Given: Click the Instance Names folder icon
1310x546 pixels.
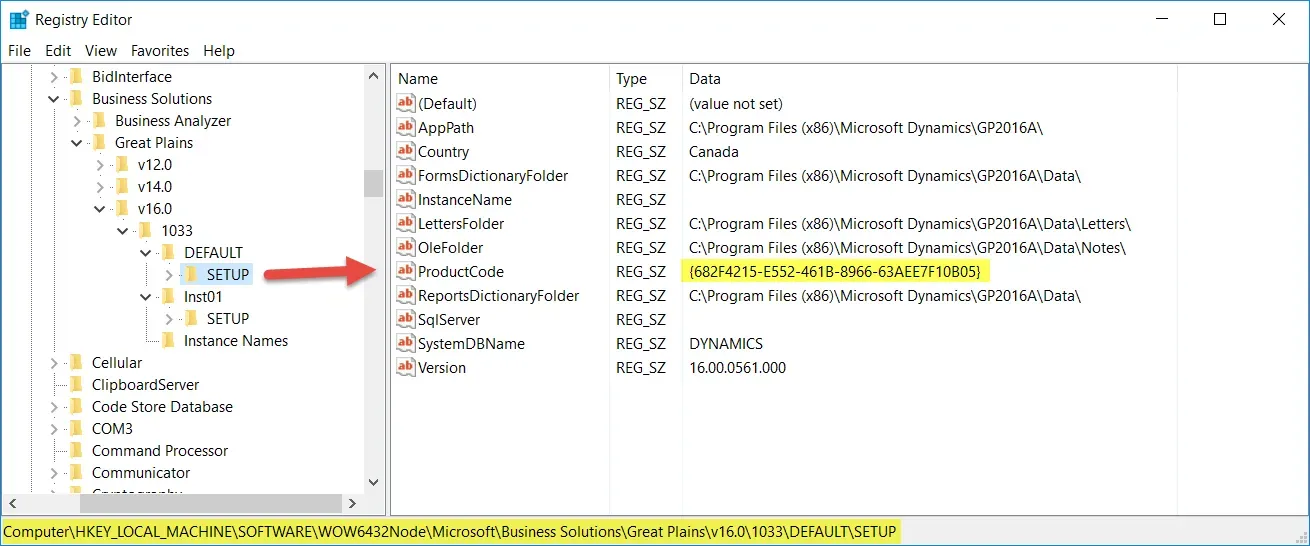Looking at the screenshot, I should click(168, 341).
